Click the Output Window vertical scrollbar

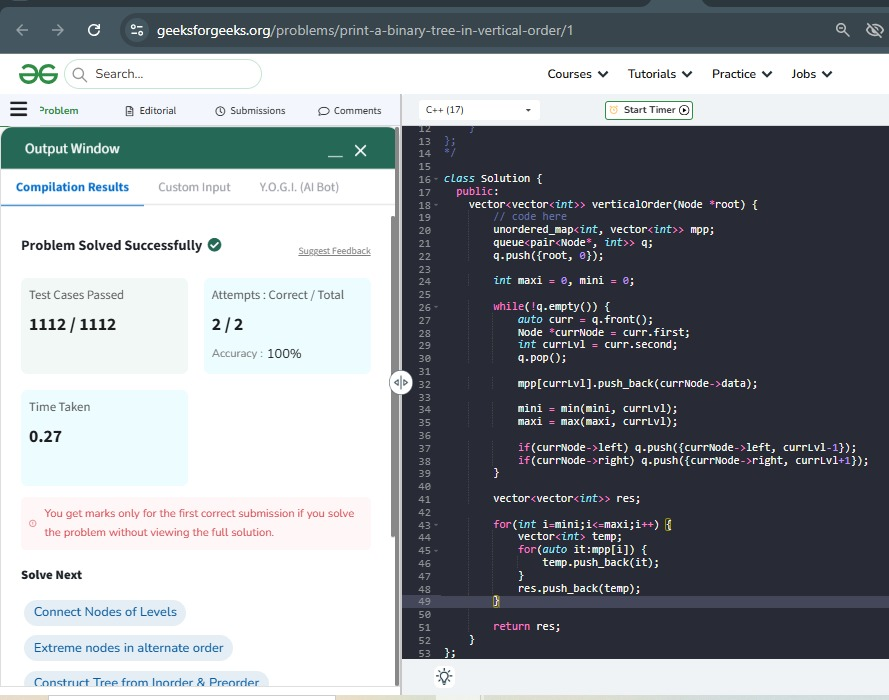click(x=394, y=374)
